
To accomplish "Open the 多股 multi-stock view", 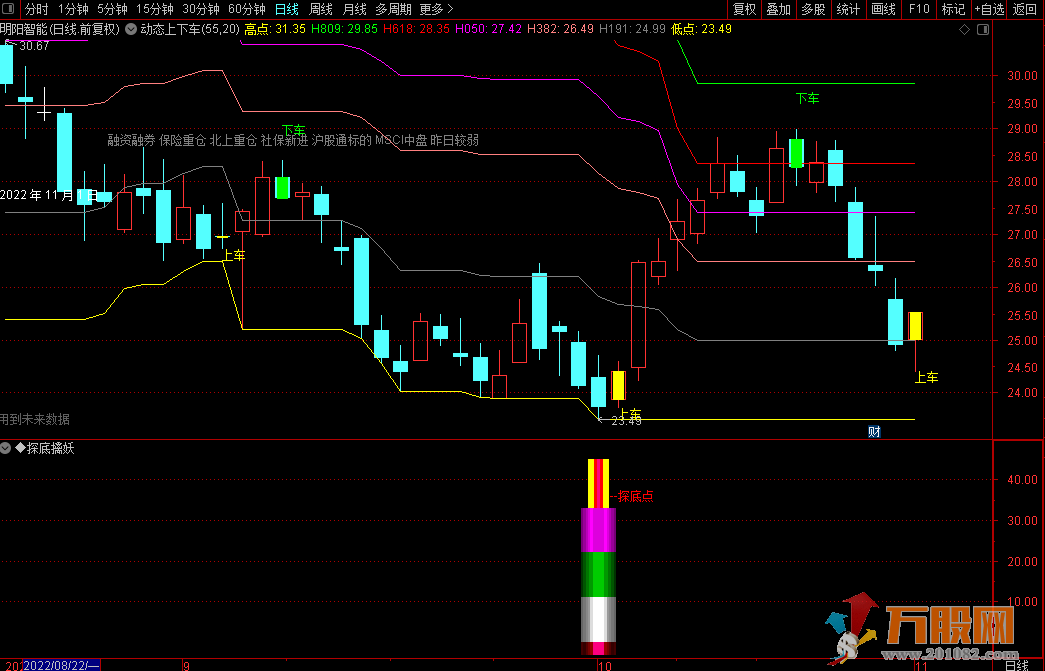I will (x=813, y=9).
